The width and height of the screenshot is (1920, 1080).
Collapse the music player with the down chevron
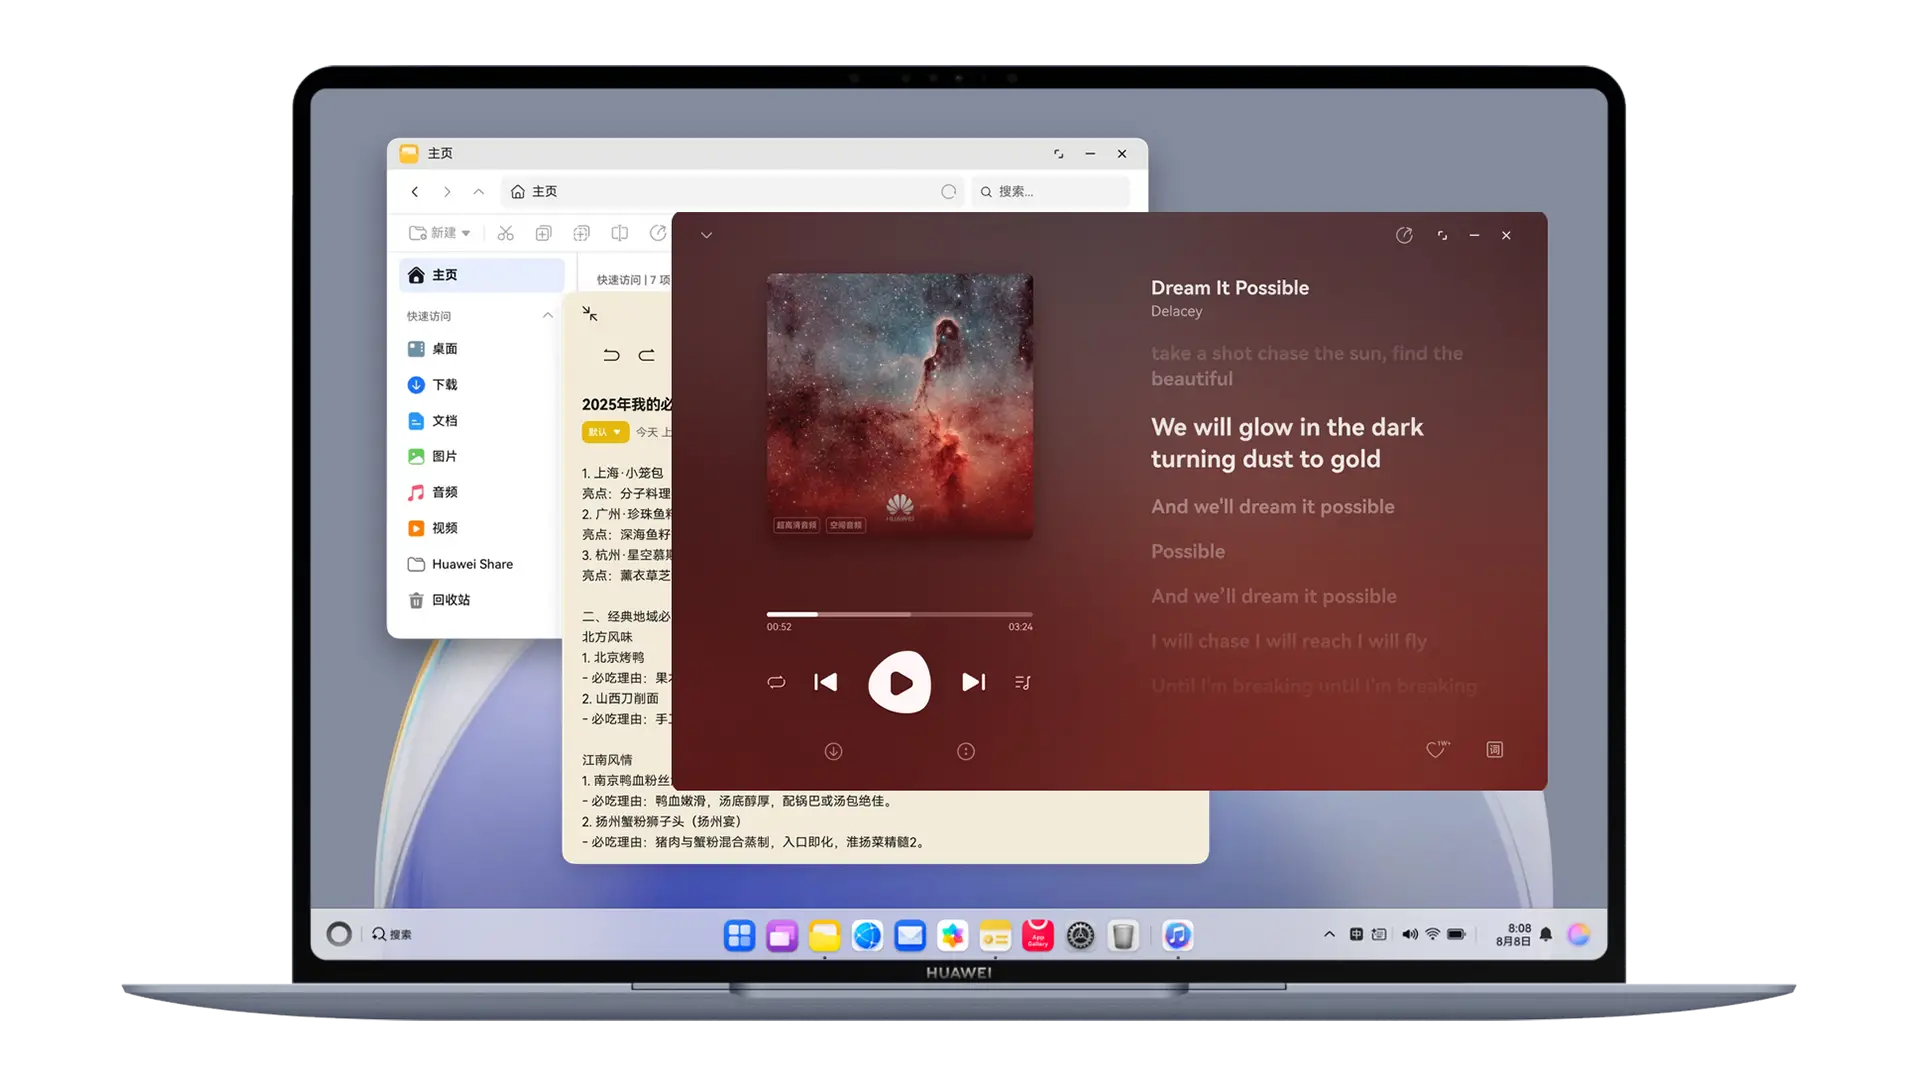coord(706,235)
